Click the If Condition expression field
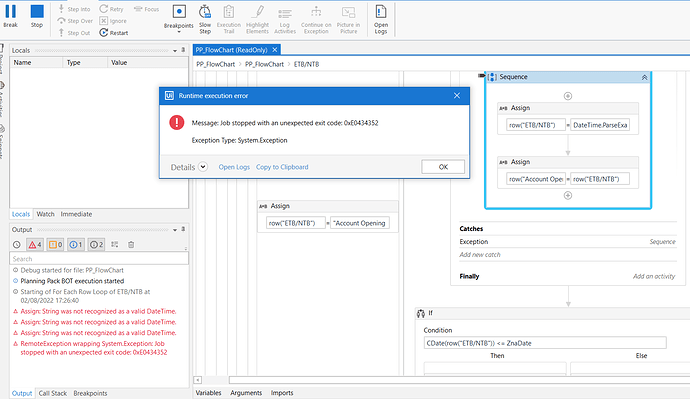 [x=545, y=343]
